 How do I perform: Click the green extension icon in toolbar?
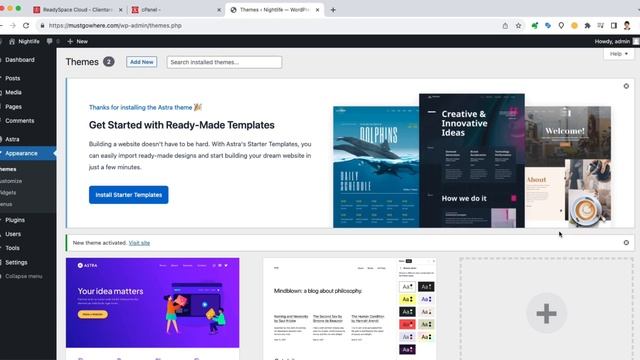[534, 26]
